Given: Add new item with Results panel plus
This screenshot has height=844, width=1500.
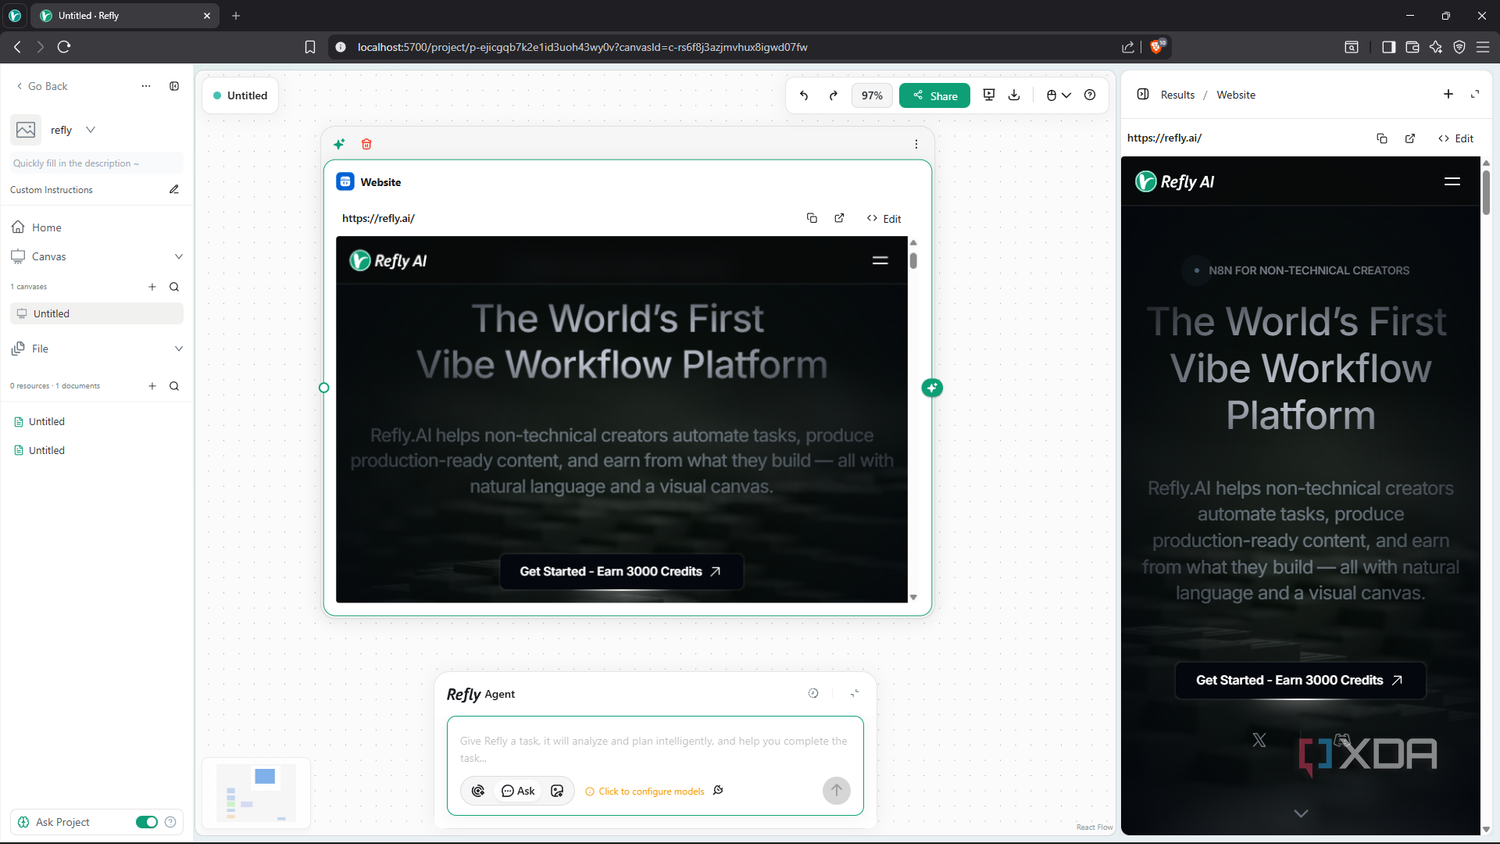Looking at the screenshot, I should click(x=1448, y=94).
